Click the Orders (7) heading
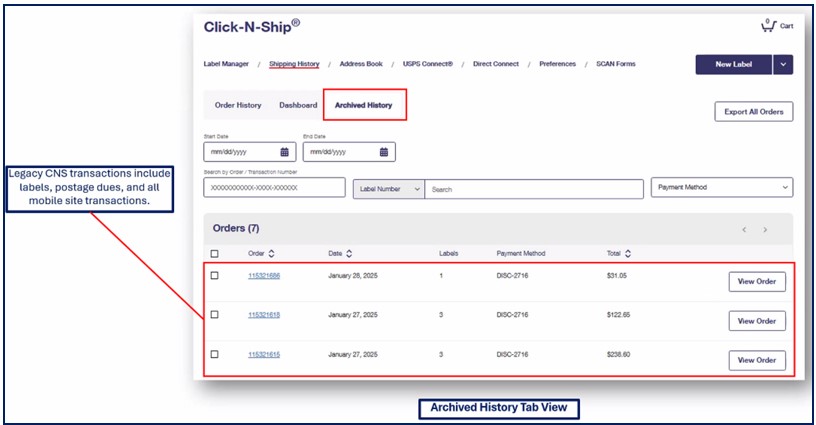Image resolution: width=816 pixels, height=425 pixels. pos(236,228)
